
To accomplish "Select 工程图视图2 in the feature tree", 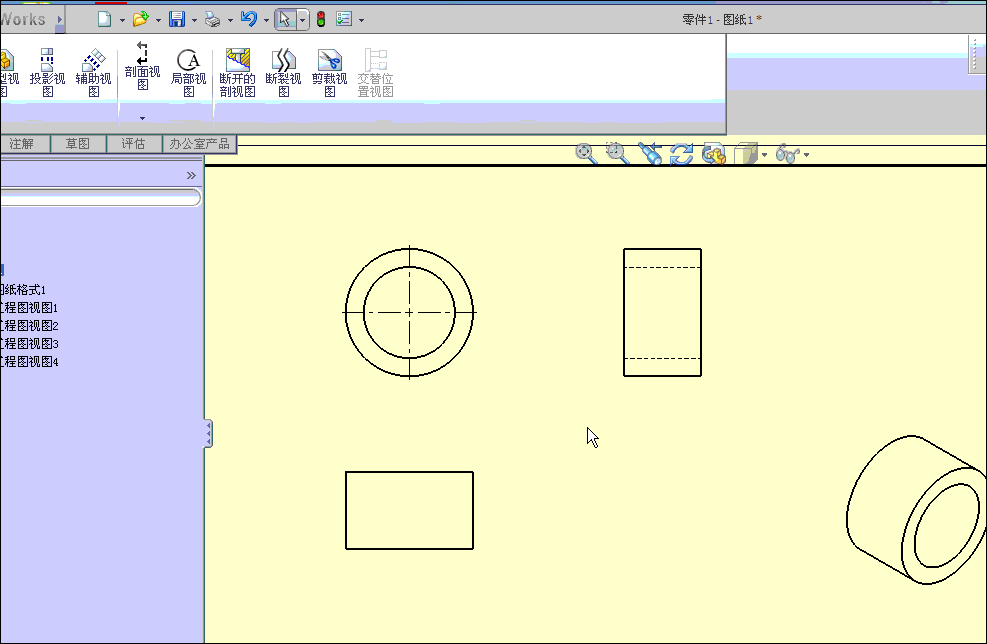I will (x=29, y=325).
